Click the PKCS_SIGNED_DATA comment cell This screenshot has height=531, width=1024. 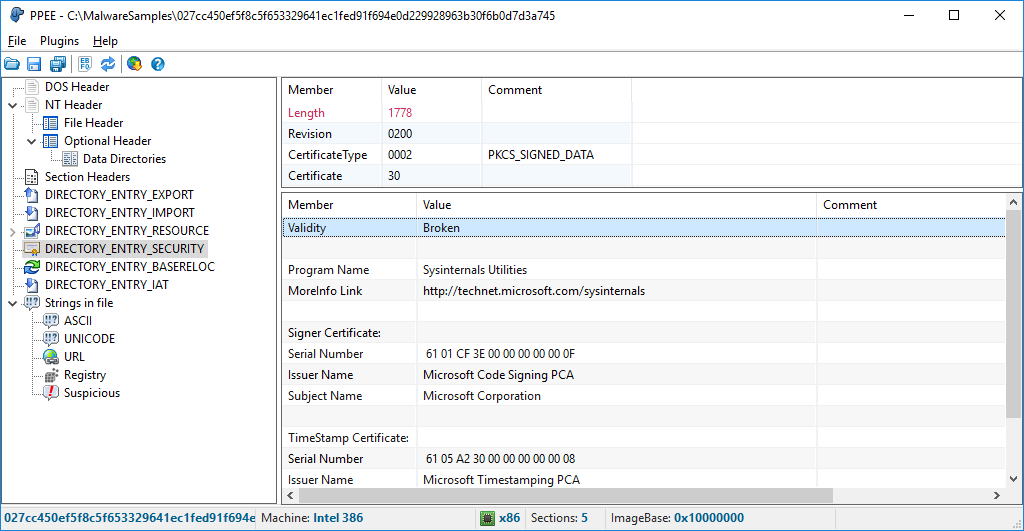(541, 155)
